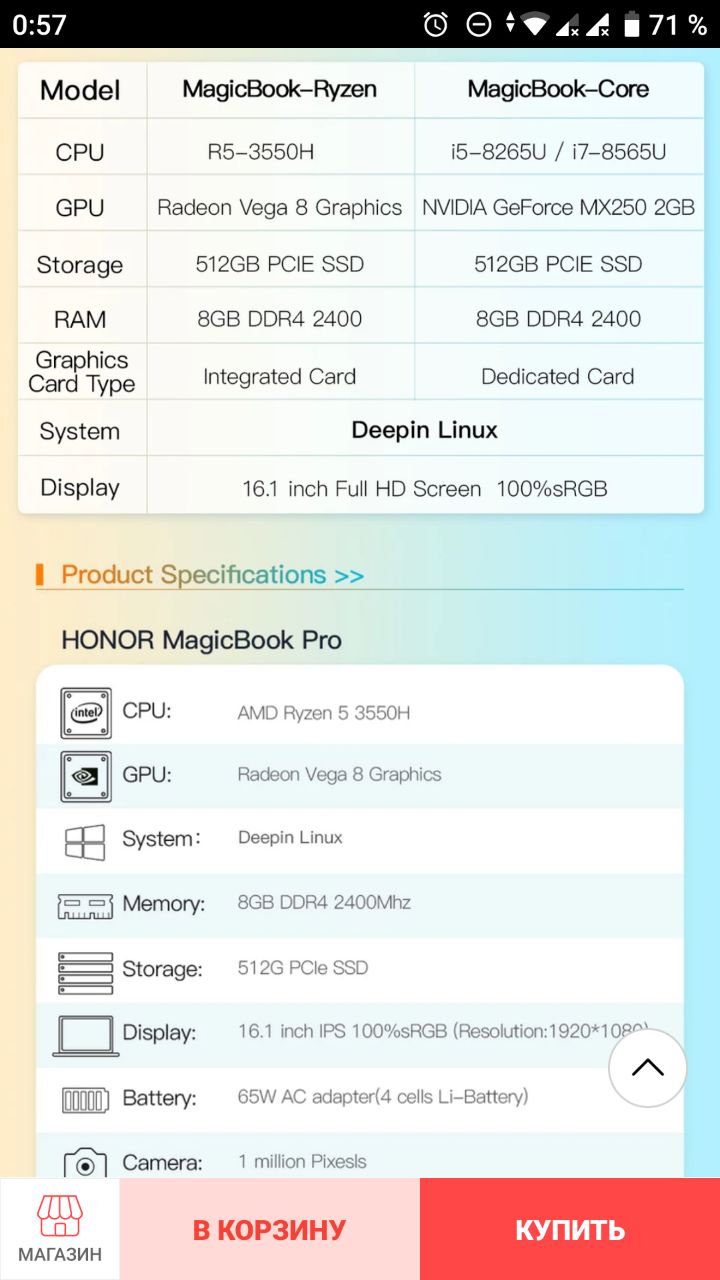Tap the scroll-to-top arrow button
Viewport: 720px width, 1280px height.
[x=648, y=1068]
